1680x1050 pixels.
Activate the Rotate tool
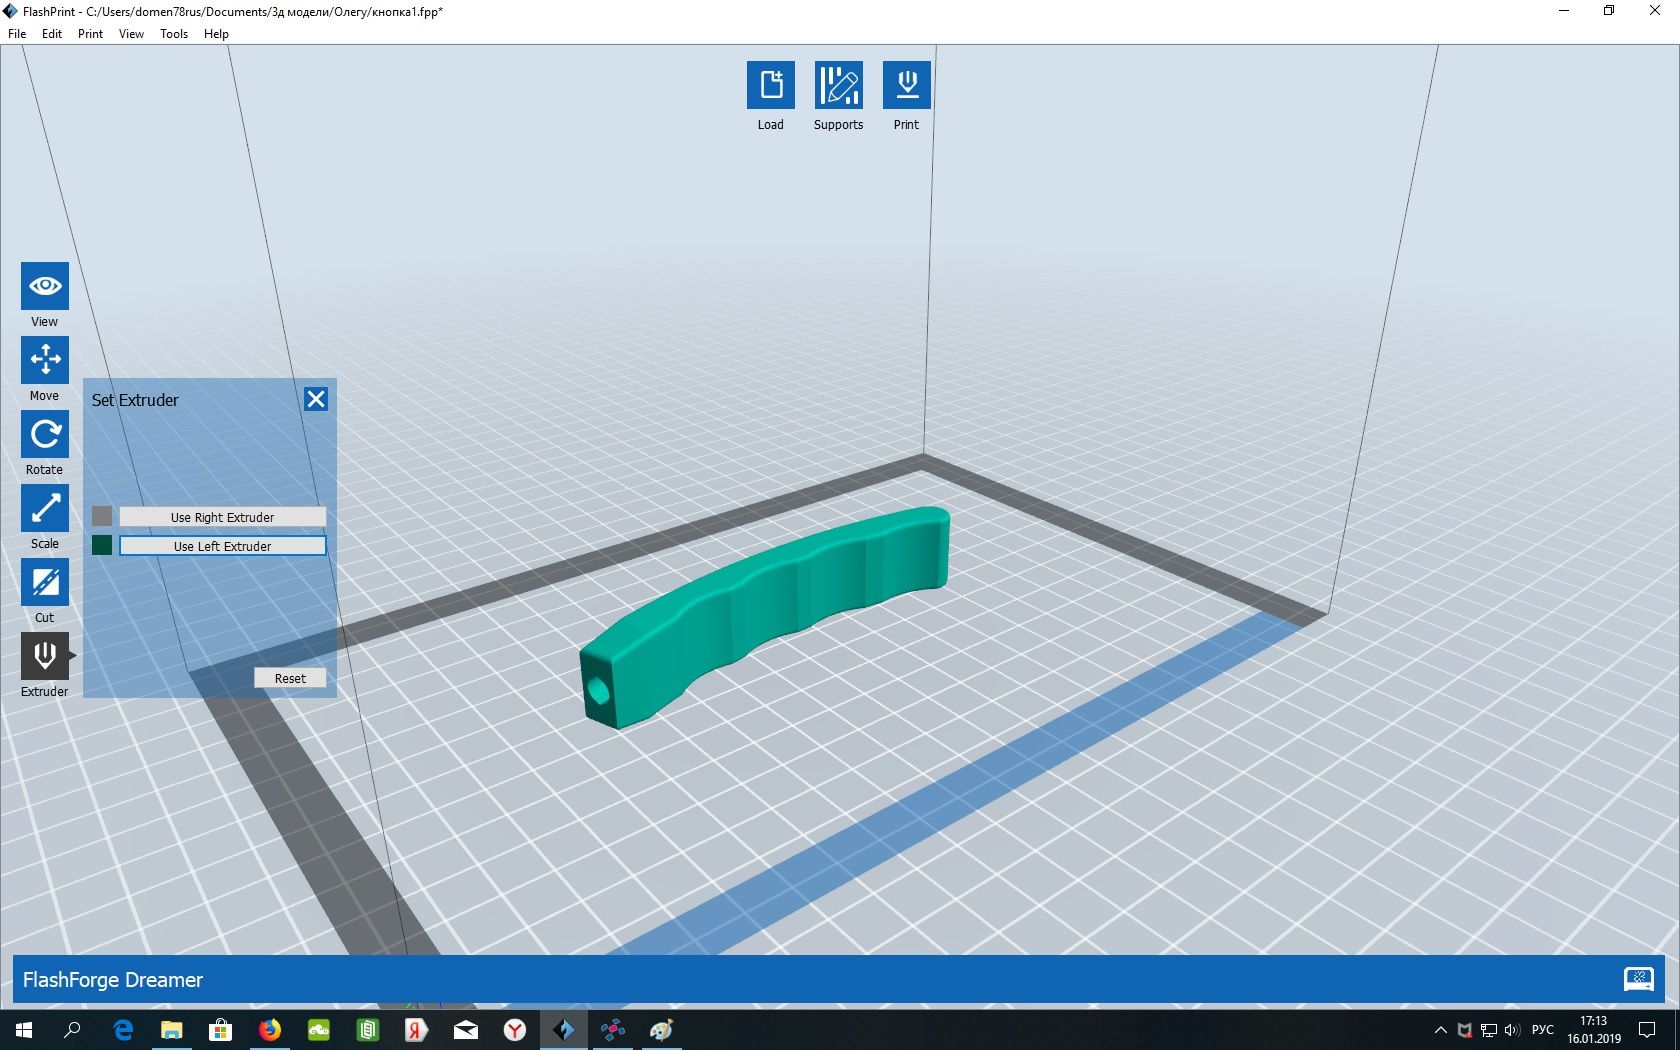(x=45, y=435)
